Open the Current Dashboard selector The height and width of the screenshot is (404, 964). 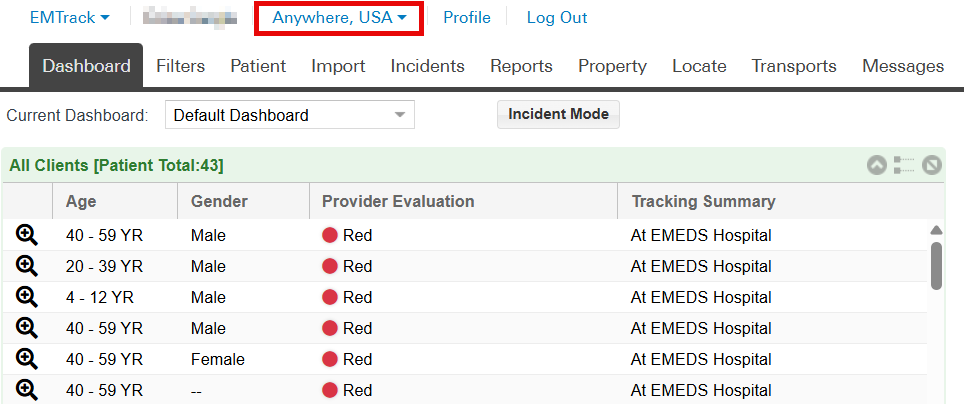[290, 115]
